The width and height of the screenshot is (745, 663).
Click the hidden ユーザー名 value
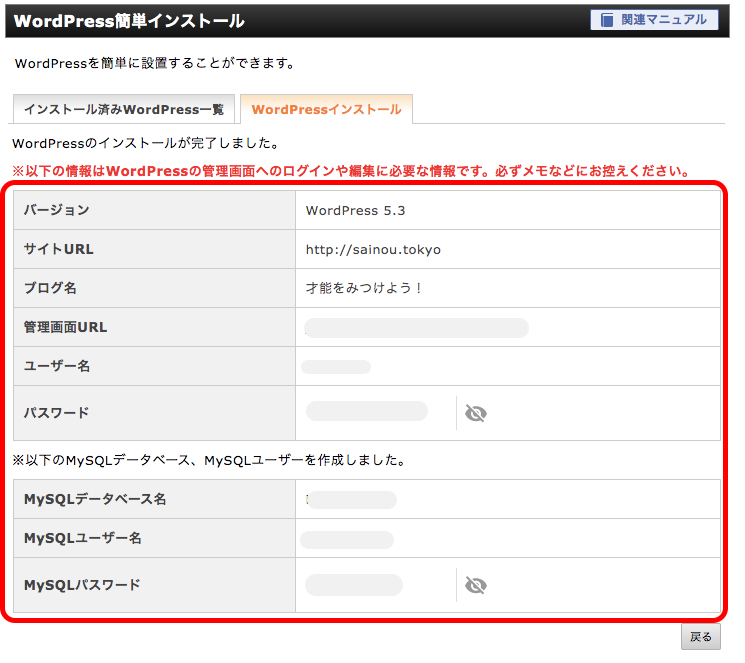tap(336, 367)
